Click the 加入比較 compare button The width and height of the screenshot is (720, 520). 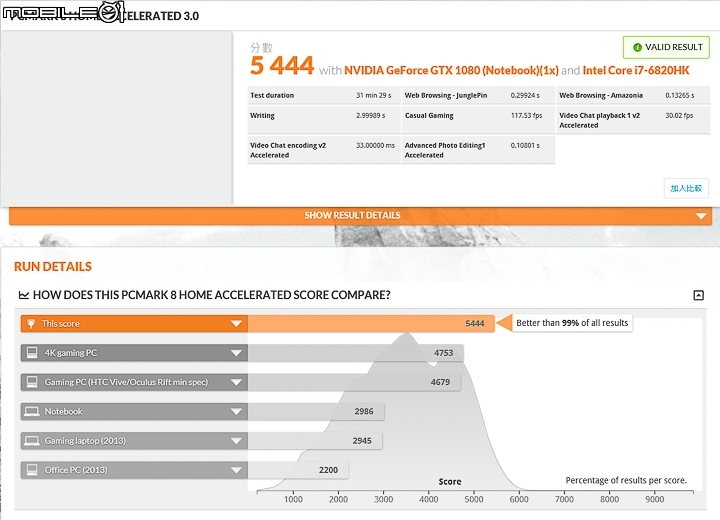(x=686, y=188)
